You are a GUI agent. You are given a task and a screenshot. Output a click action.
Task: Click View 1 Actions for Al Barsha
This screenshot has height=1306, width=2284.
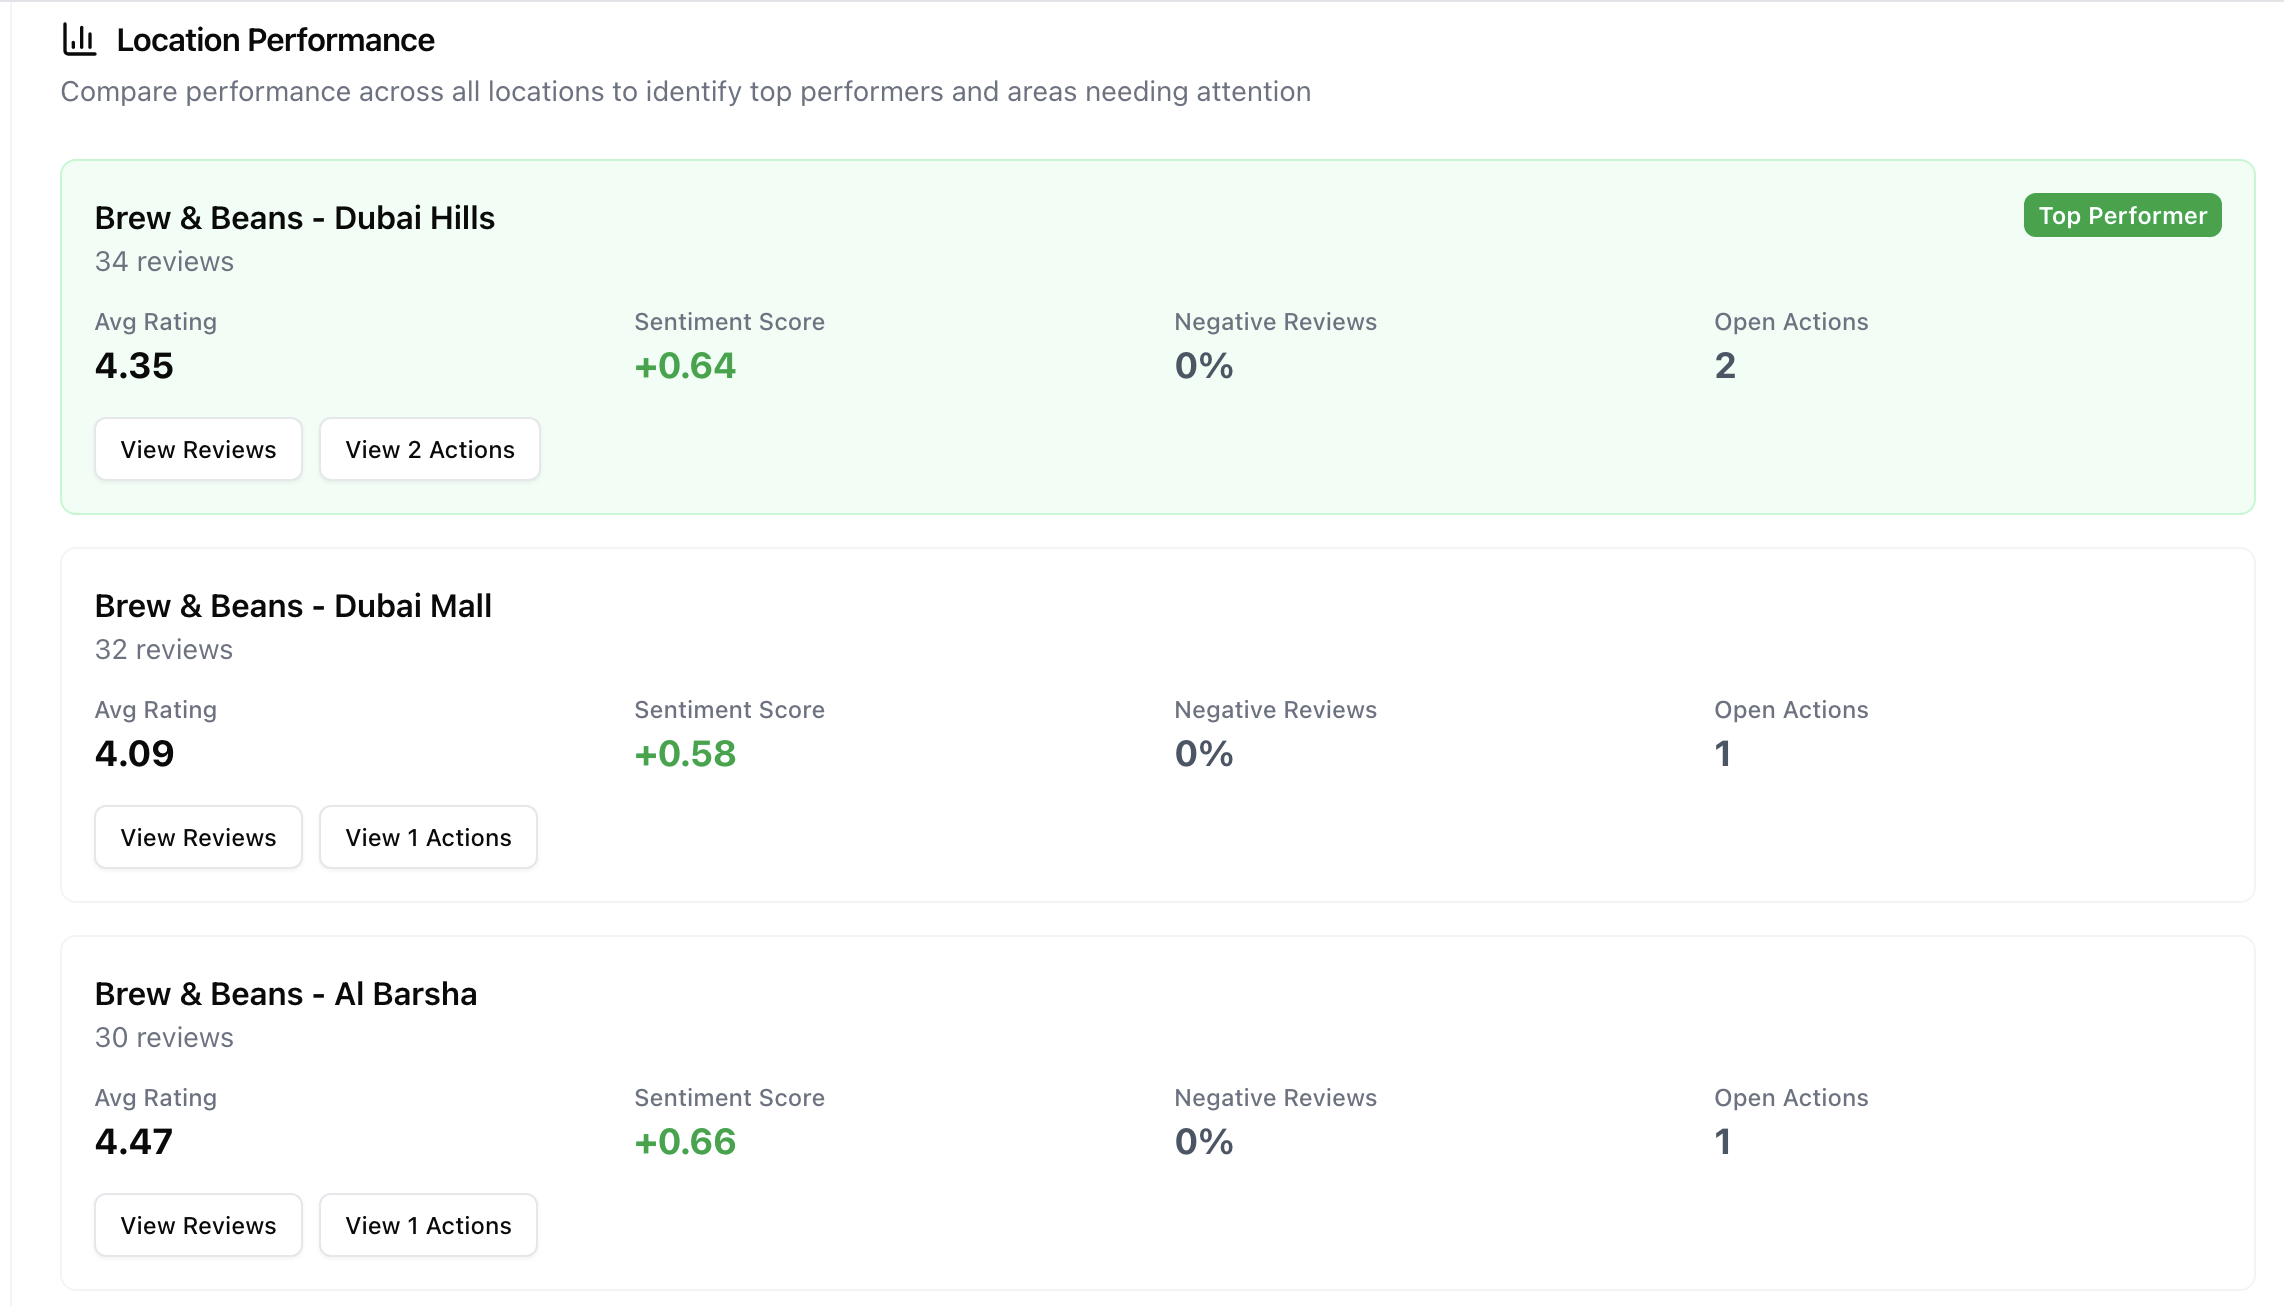[428, 1226]
